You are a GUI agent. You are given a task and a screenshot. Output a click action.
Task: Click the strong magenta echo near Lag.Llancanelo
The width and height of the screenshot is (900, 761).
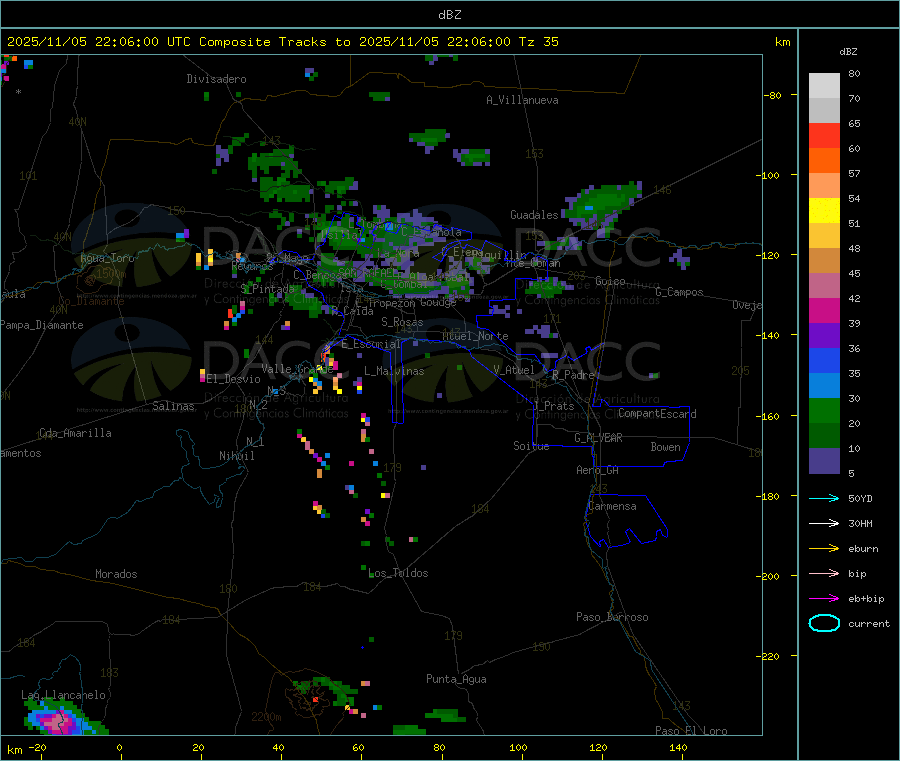60,722
